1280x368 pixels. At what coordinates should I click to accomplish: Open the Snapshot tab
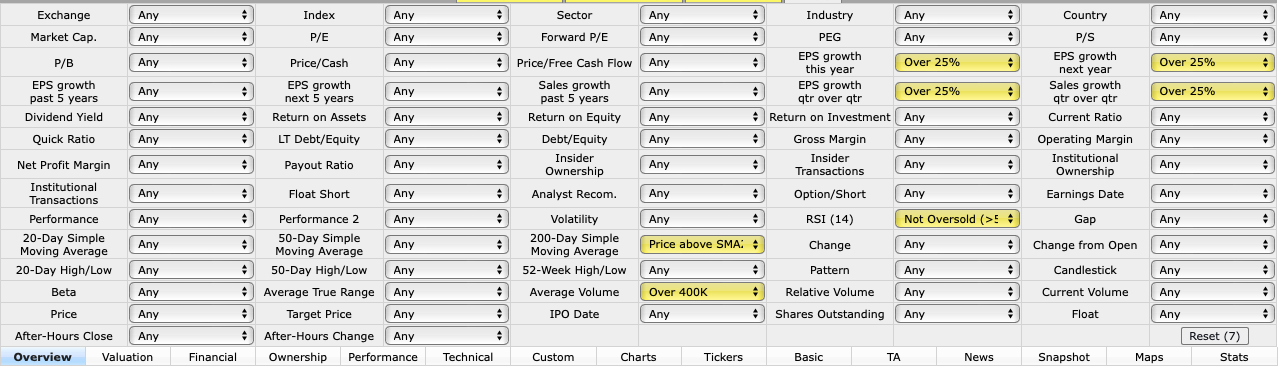point(1064,357)
